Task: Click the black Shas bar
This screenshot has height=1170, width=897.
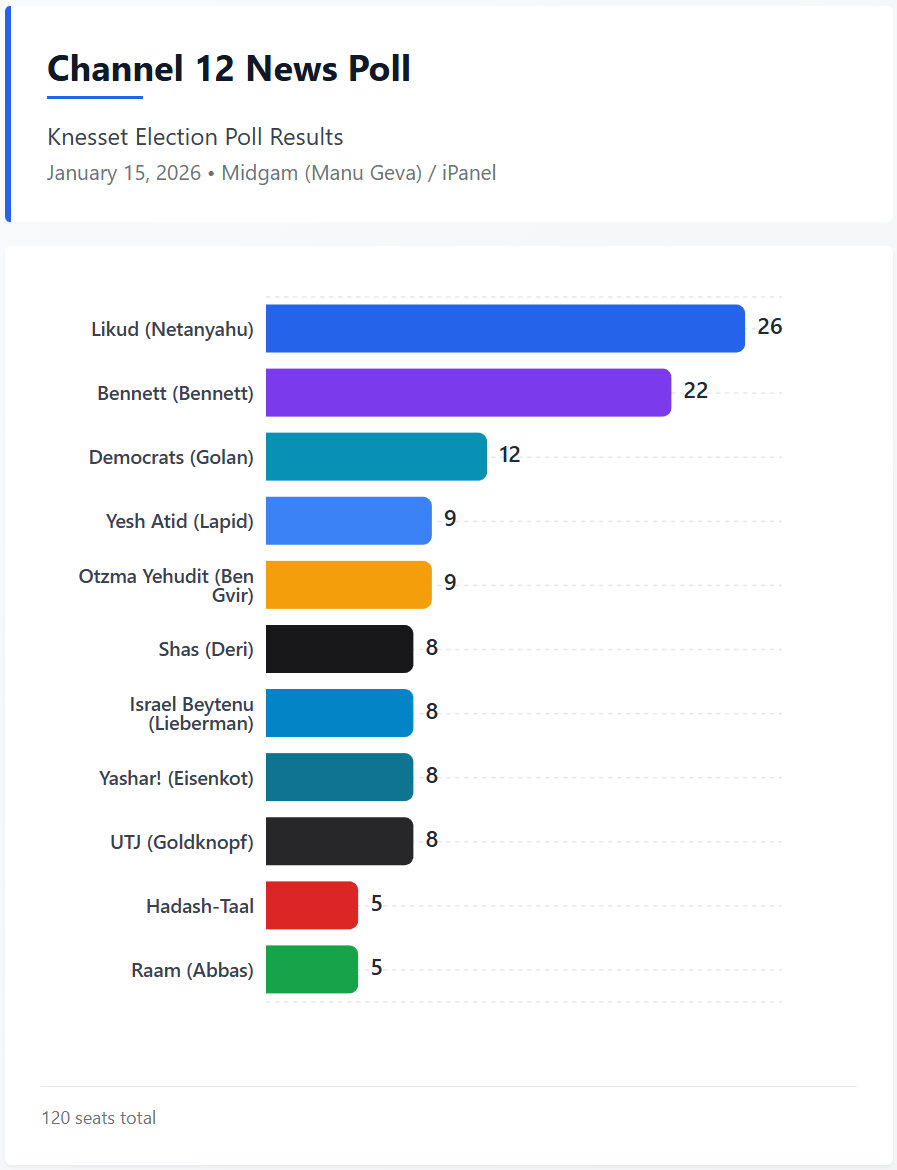Action: [x=339, y=648]
